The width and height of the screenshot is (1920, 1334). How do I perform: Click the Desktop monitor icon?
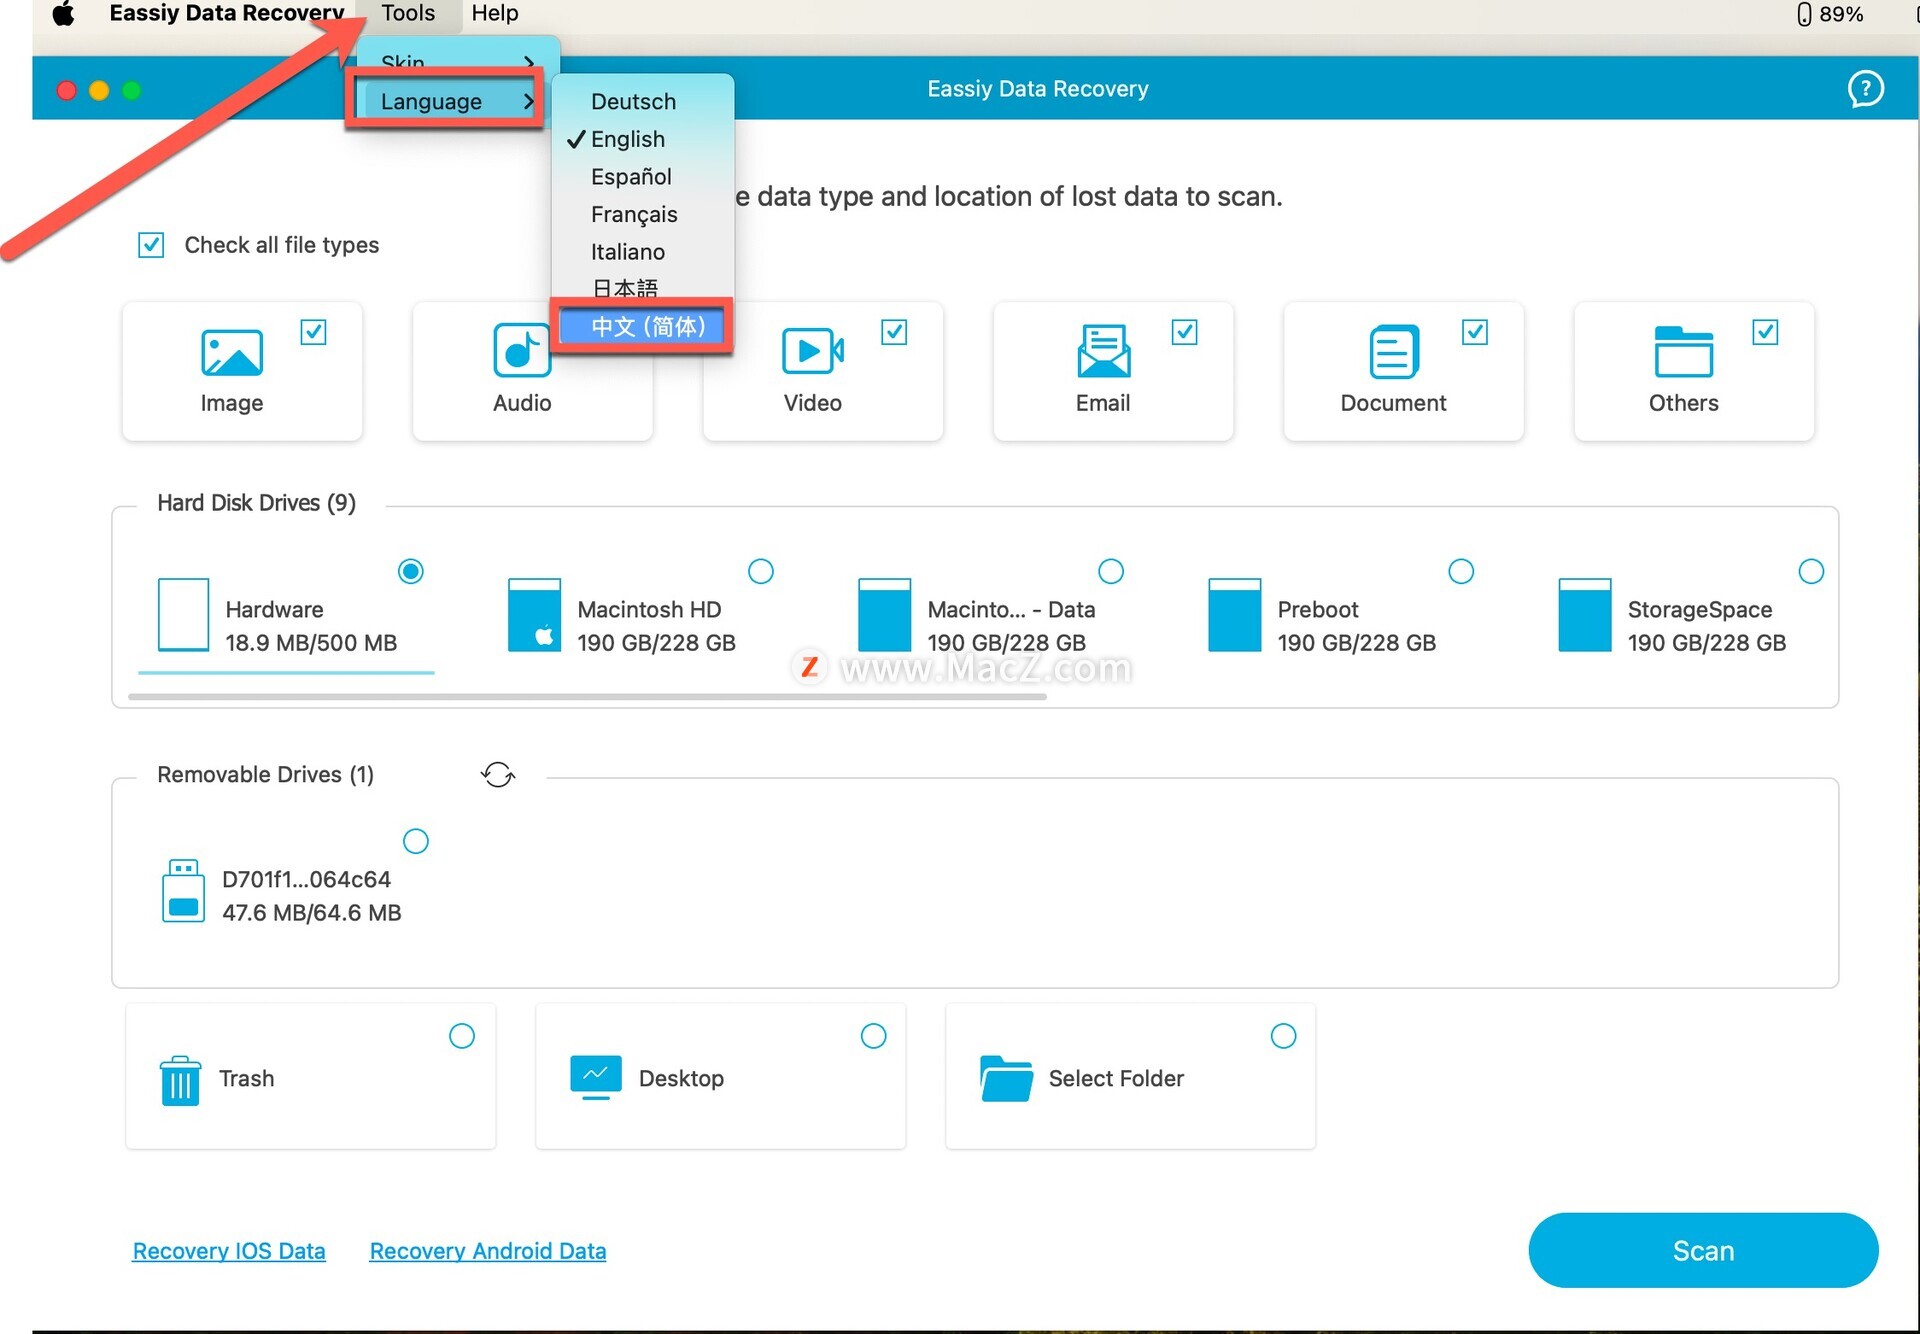coord(595,1077)
